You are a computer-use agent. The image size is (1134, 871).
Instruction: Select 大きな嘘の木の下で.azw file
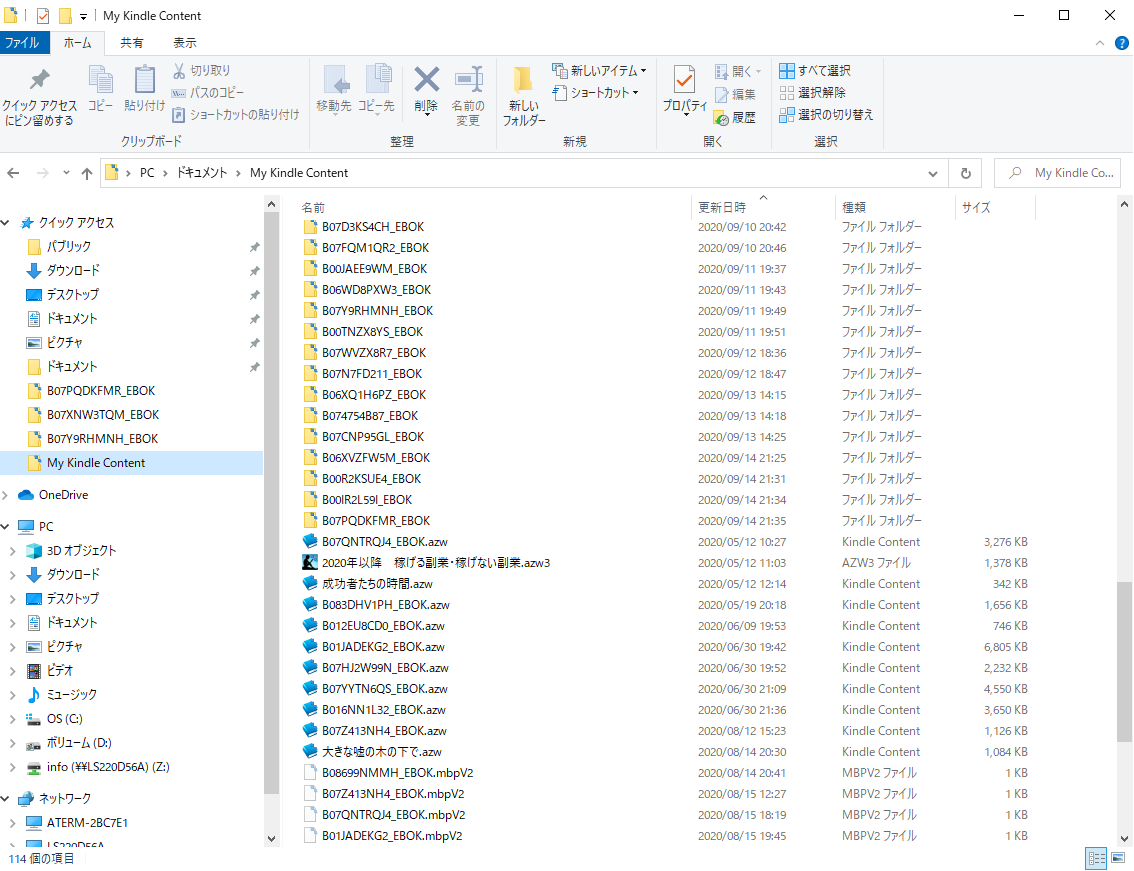pyautogui.click(x=382, y=752)
